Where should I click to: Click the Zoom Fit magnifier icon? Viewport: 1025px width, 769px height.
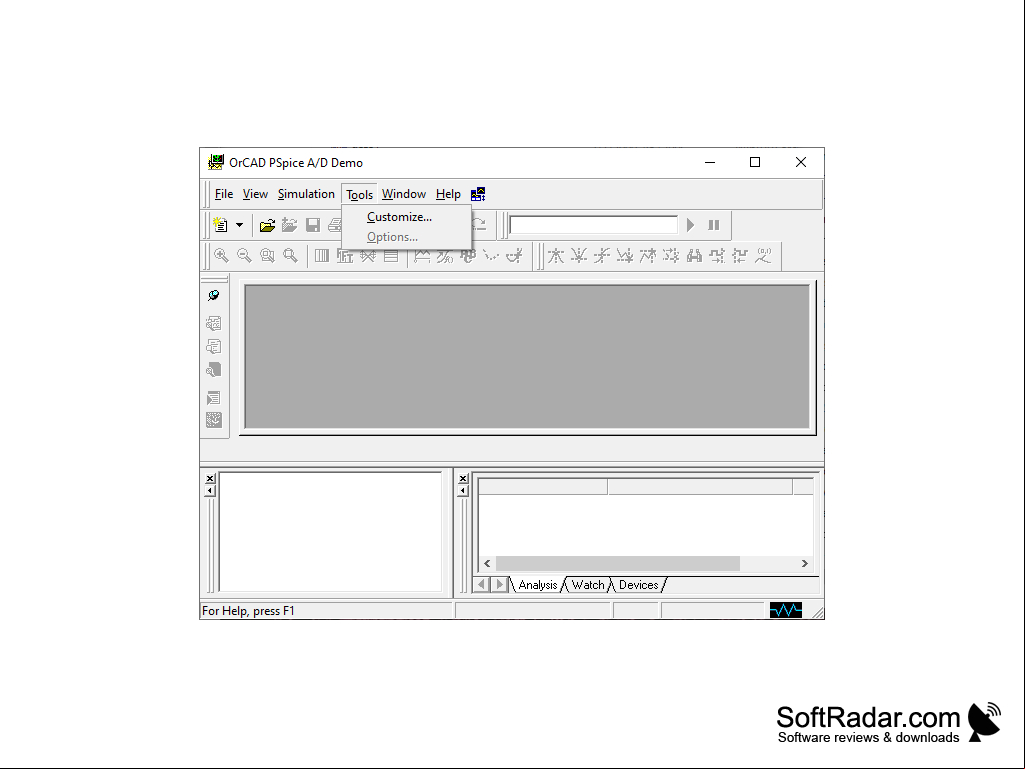pos(290,256)
